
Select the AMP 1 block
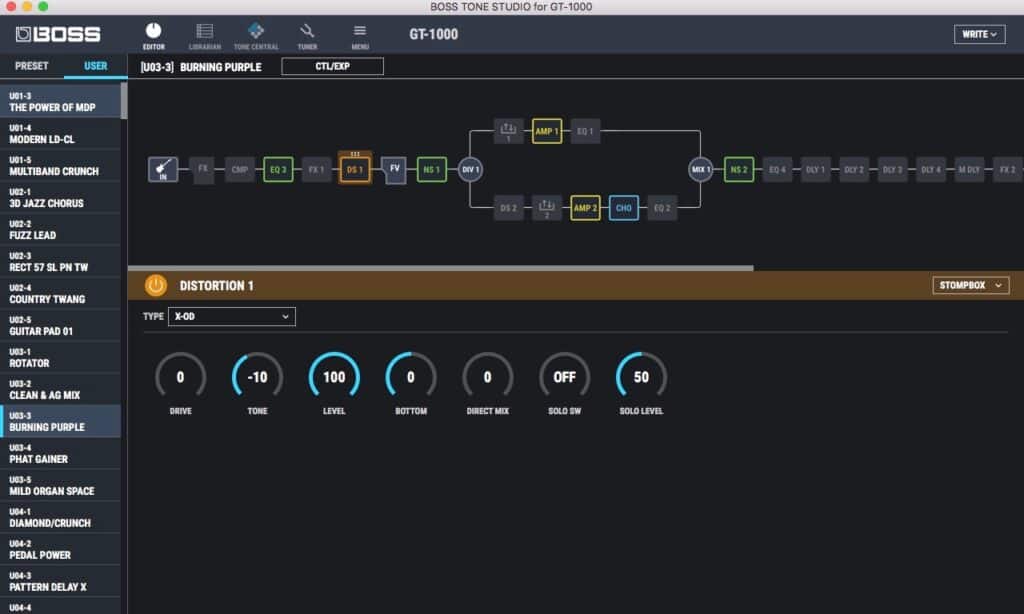click(547, 131)
